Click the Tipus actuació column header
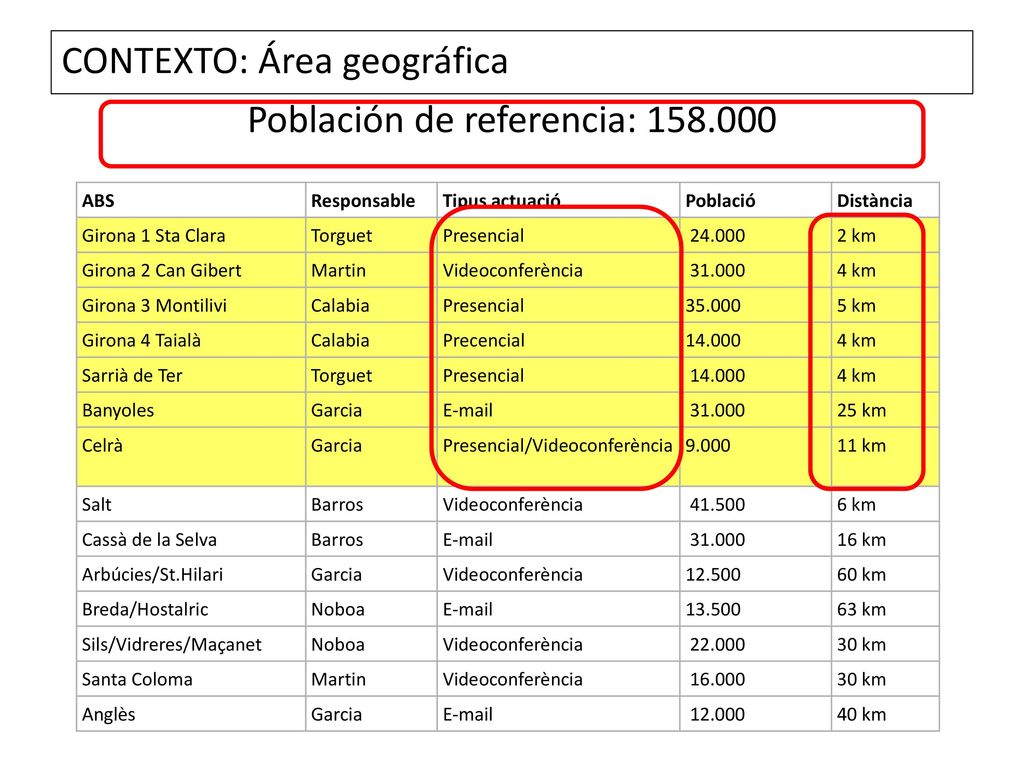This screenshot has width=1024, height=768. coord(502,200)
